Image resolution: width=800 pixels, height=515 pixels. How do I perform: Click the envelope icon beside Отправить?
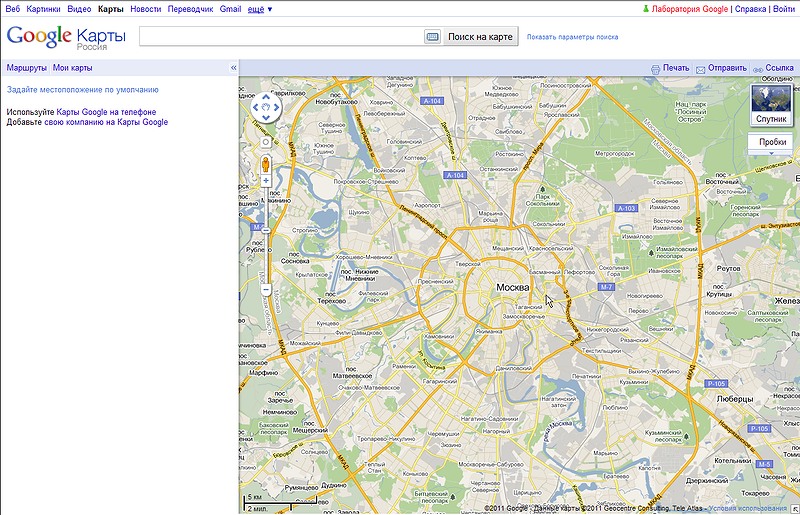pos(701,69)
